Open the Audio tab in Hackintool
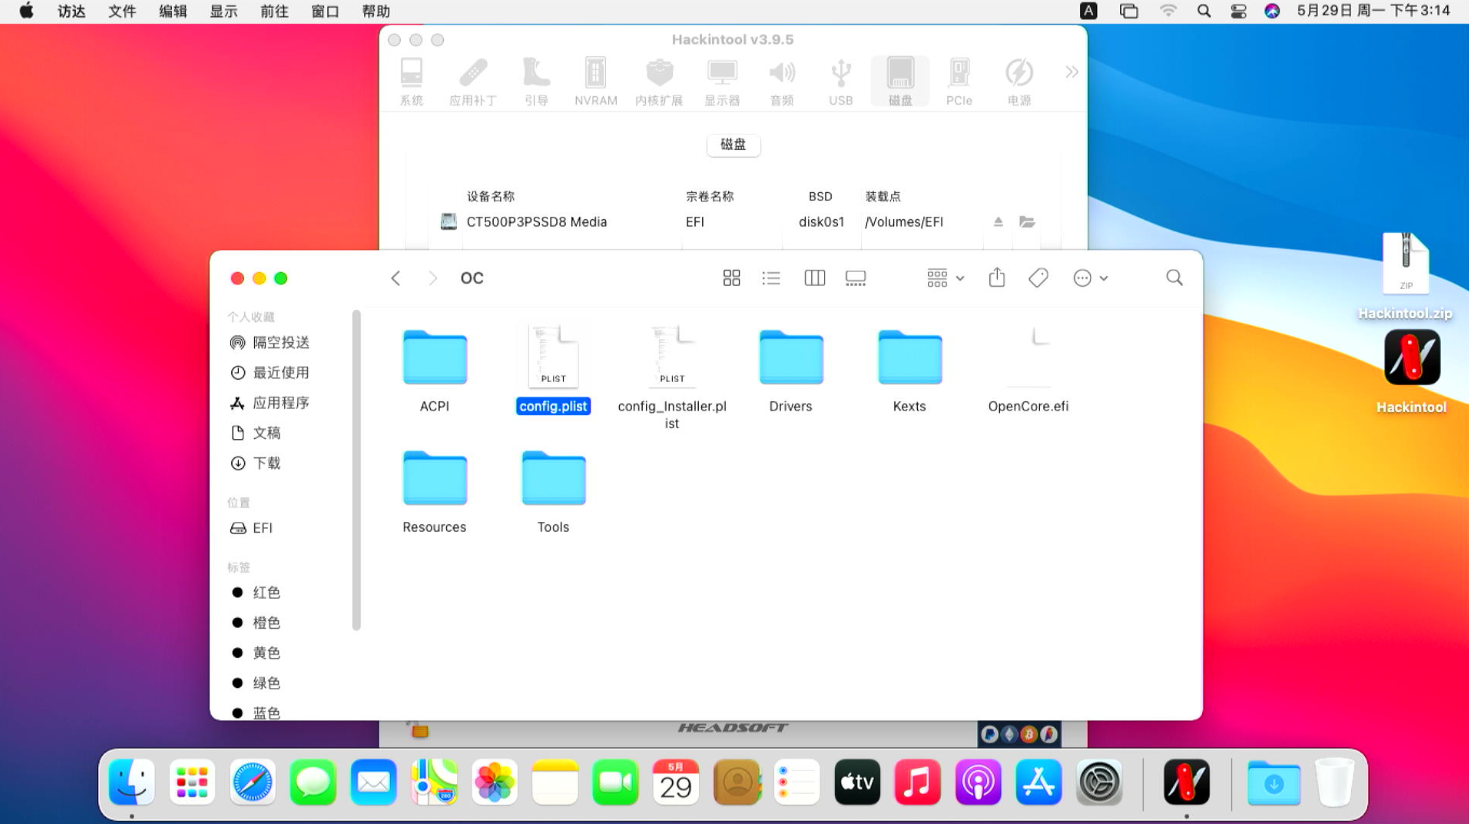The height and width of the screenshot is (824, 1469). pyautogui.click(x=782, y=81)
